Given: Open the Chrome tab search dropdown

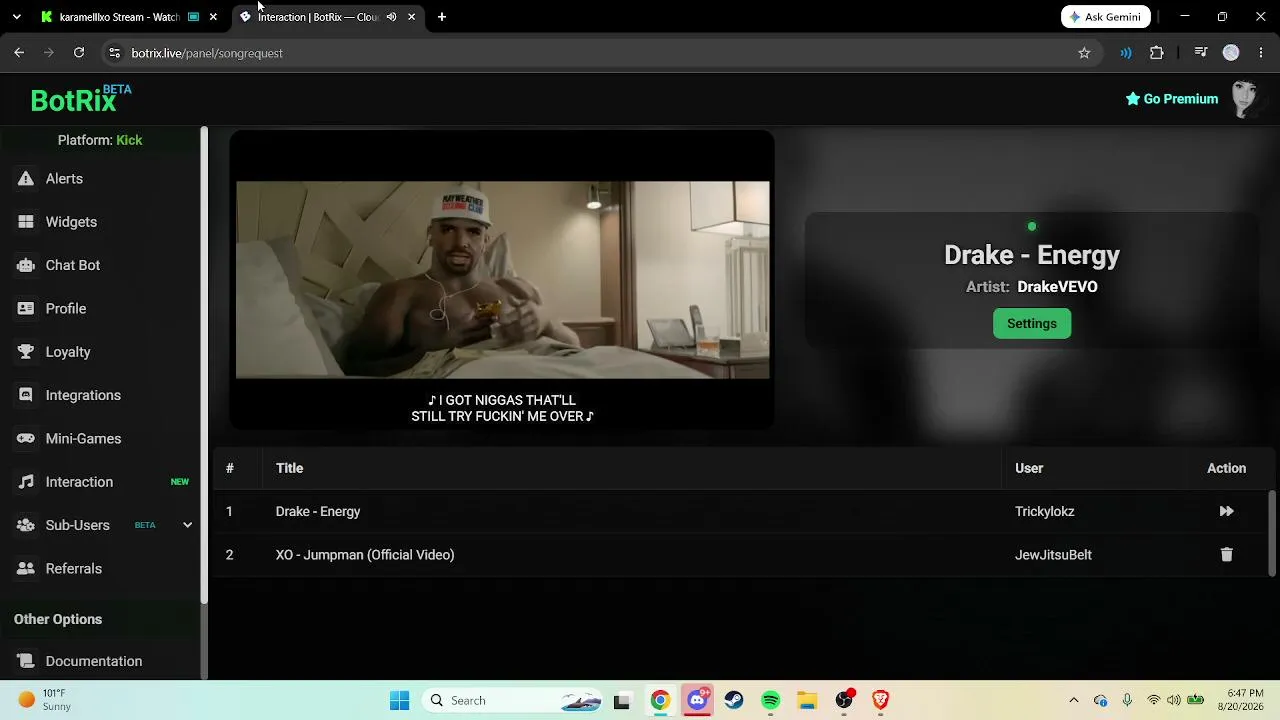Looking at the screenshot, I should (17, 17).
